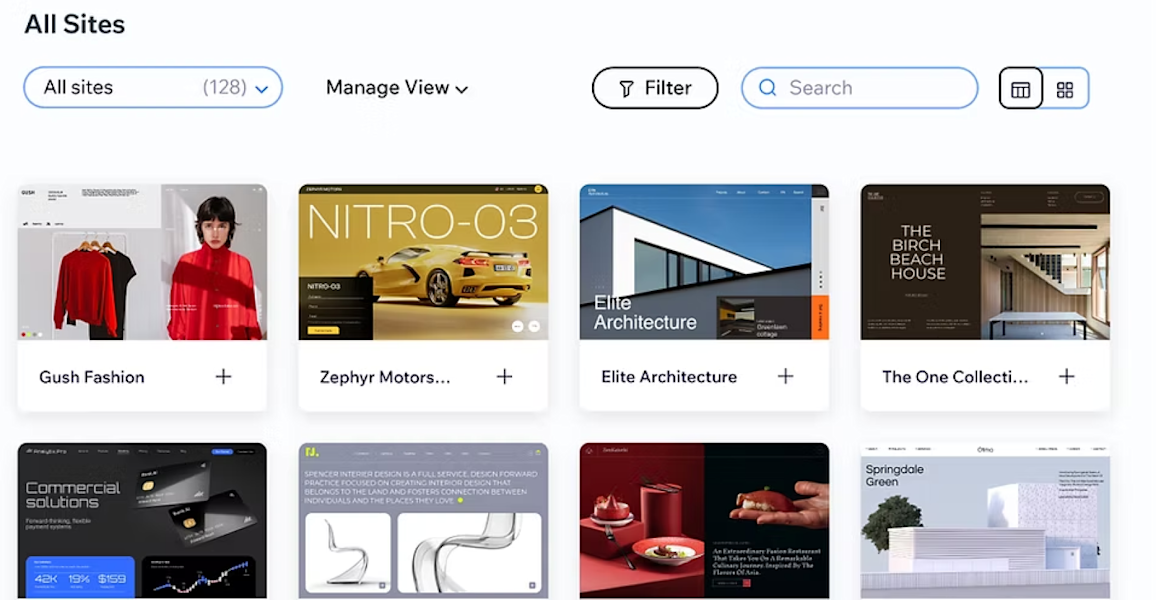Click the magnifier icon in Search box
This screenshot has width=1156, height=600.
(x=768, y=88)
